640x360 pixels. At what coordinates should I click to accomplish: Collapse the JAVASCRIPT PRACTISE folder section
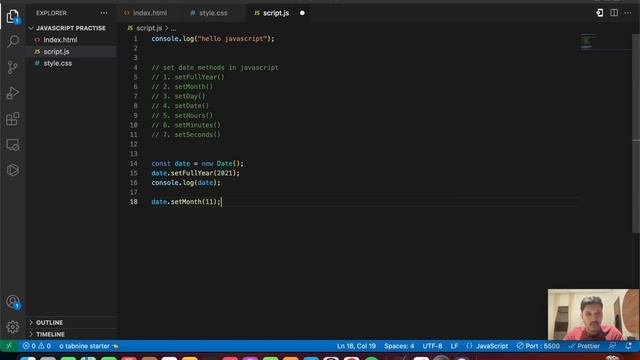(x=71, y=28)
